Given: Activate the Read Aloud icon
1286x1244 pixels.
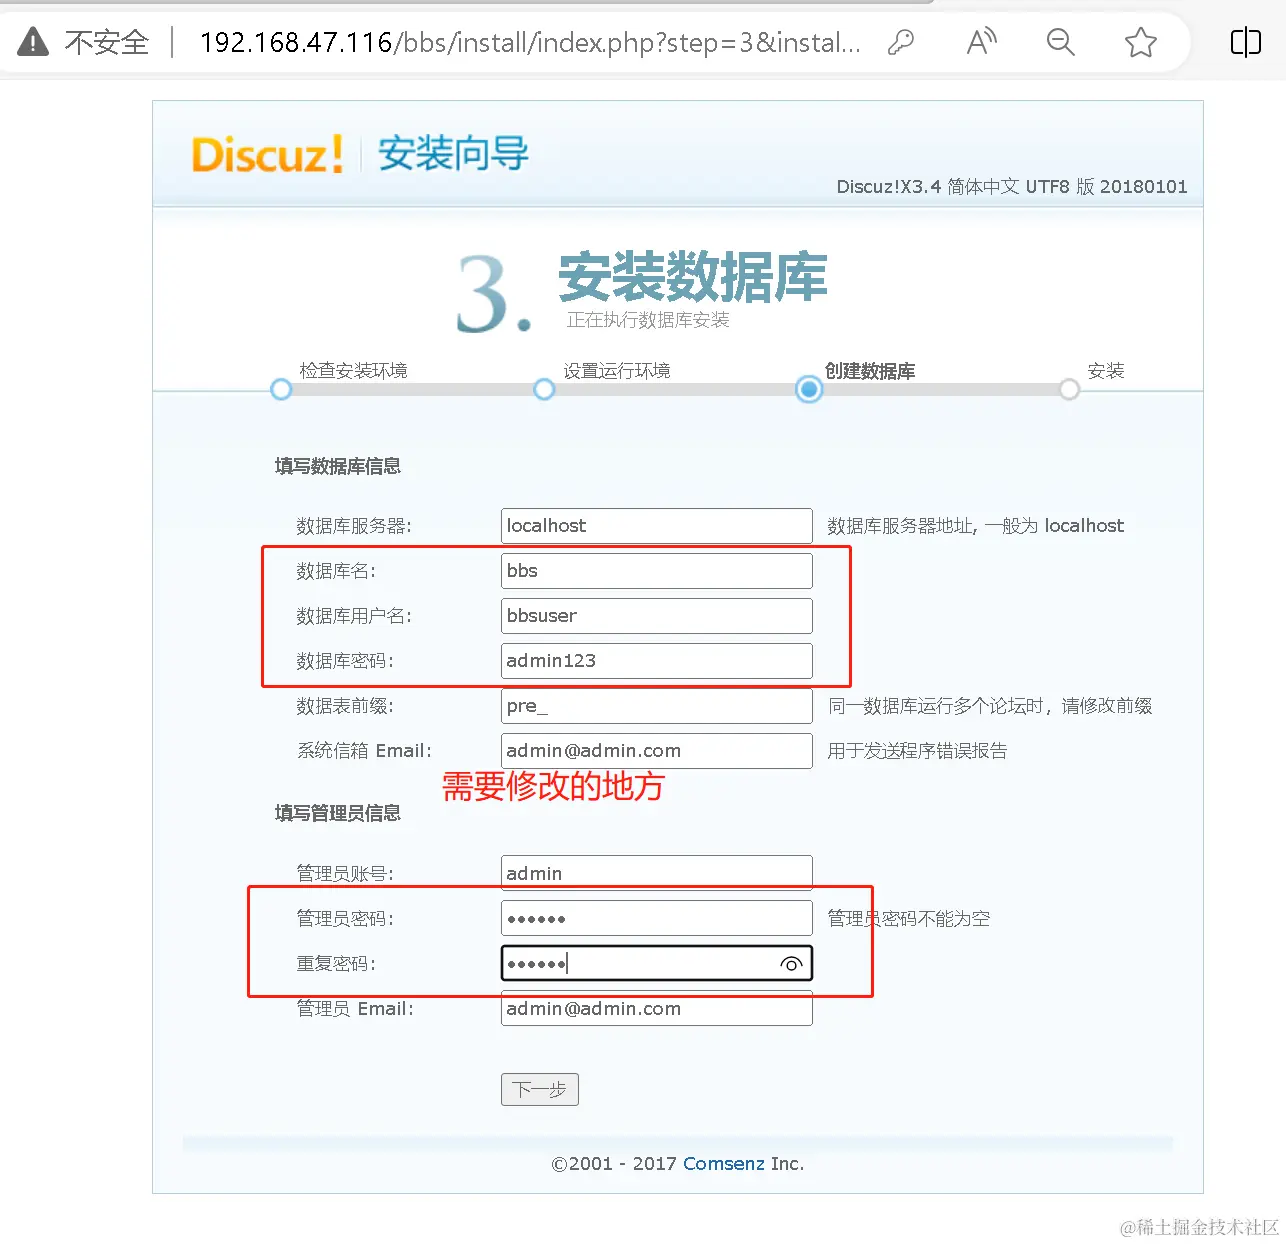Looking at the screenshot, I should point(982,42).
